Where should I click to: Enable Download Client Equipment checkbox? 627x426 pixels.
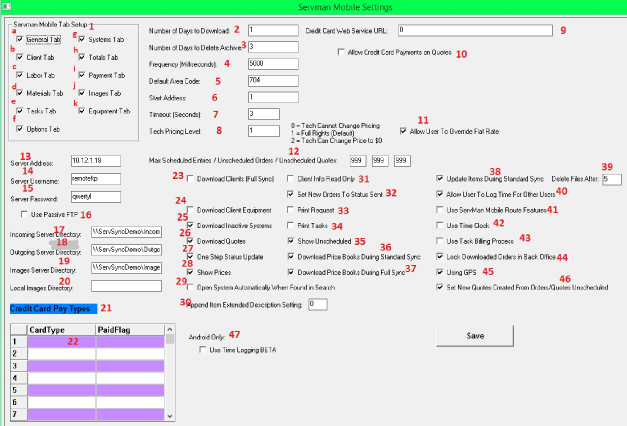190,210
